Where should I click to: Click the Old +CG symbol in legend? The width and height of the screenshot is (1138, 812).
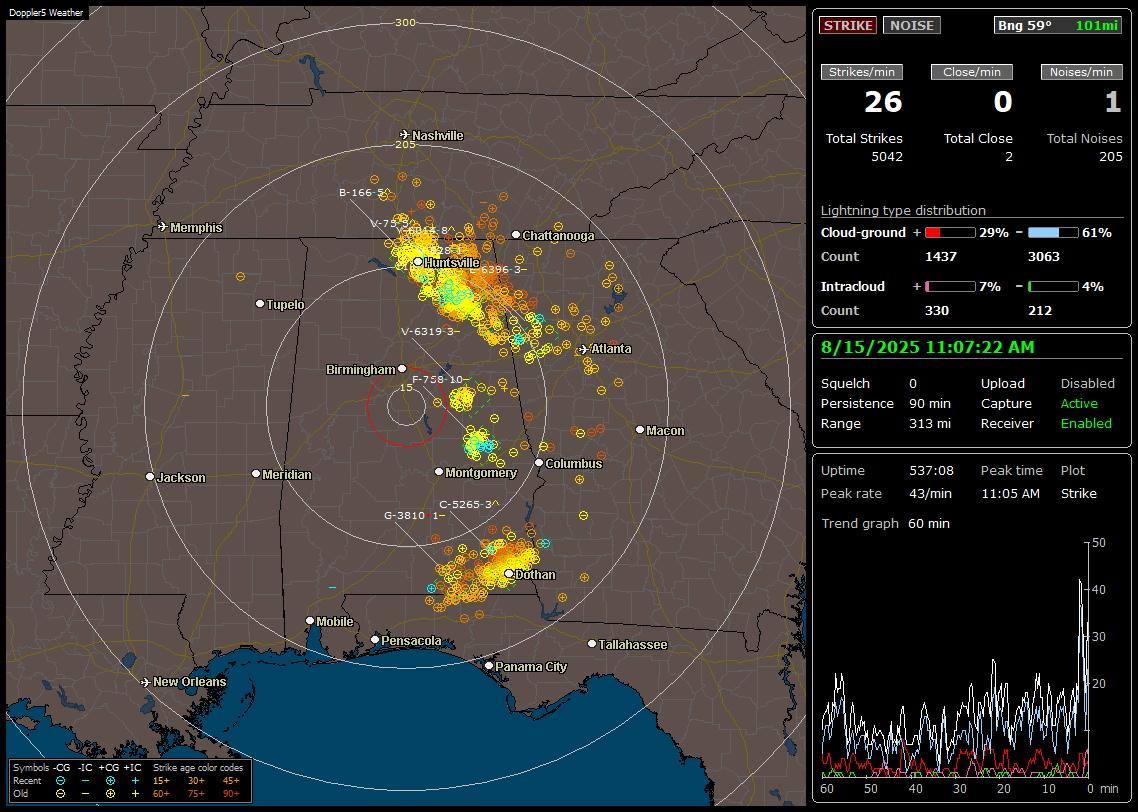[x=110, y=794]
